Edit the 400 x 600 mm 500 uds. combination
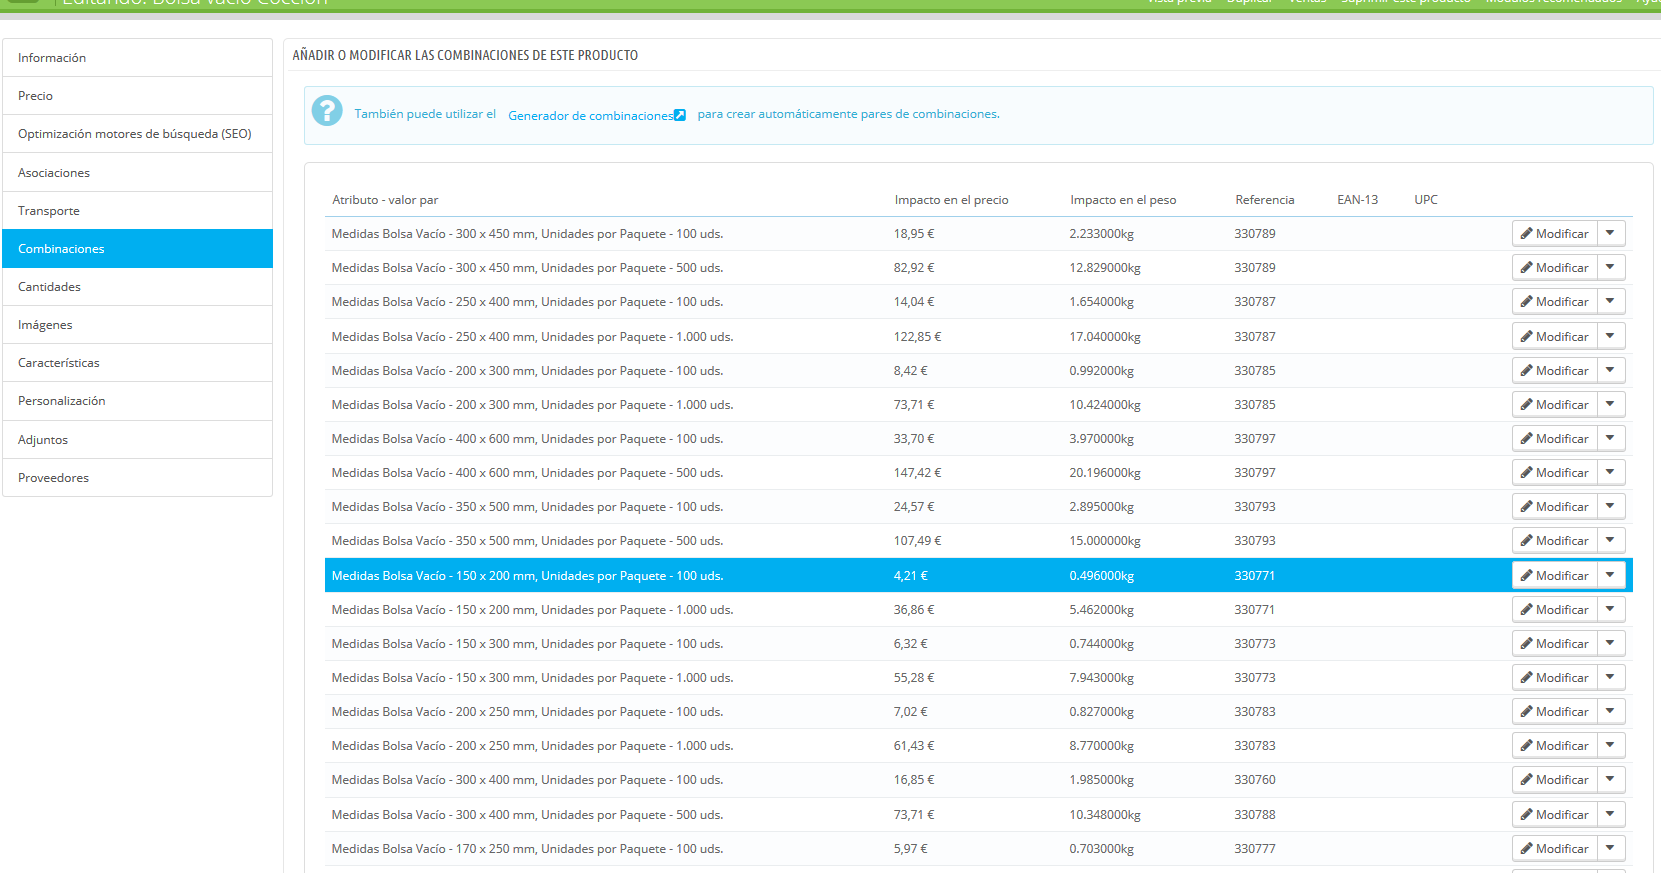 pos(1555,473)
